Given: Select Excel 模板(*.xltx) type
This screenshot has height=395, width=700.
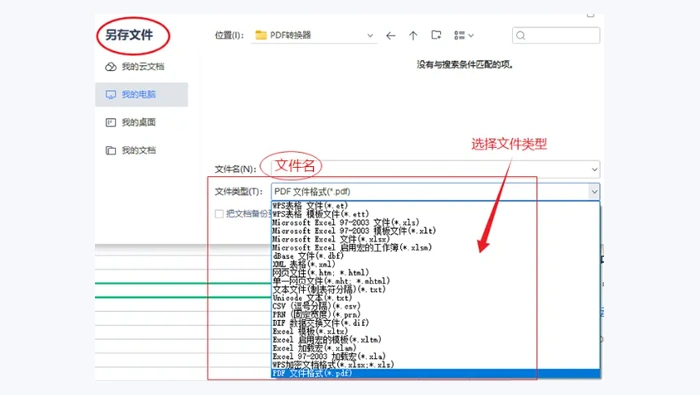Looking at the screenshot, I should click(435, 332).
